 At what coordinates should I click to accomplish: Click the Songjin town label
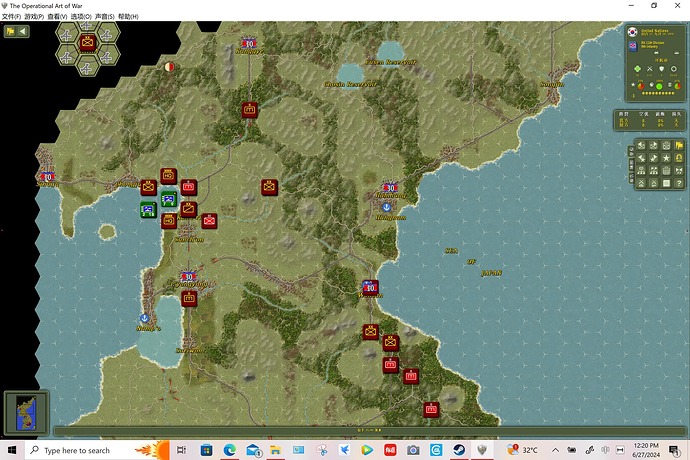click(x=552, y=84)
